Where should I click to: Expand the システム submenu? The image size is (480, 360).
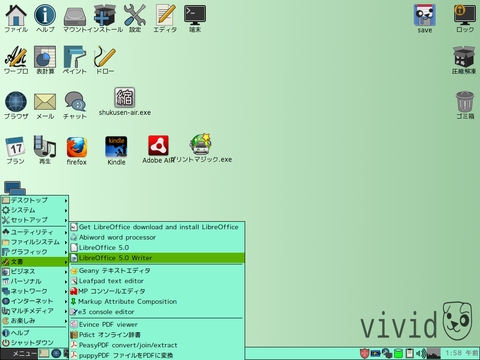coord(35,210)
